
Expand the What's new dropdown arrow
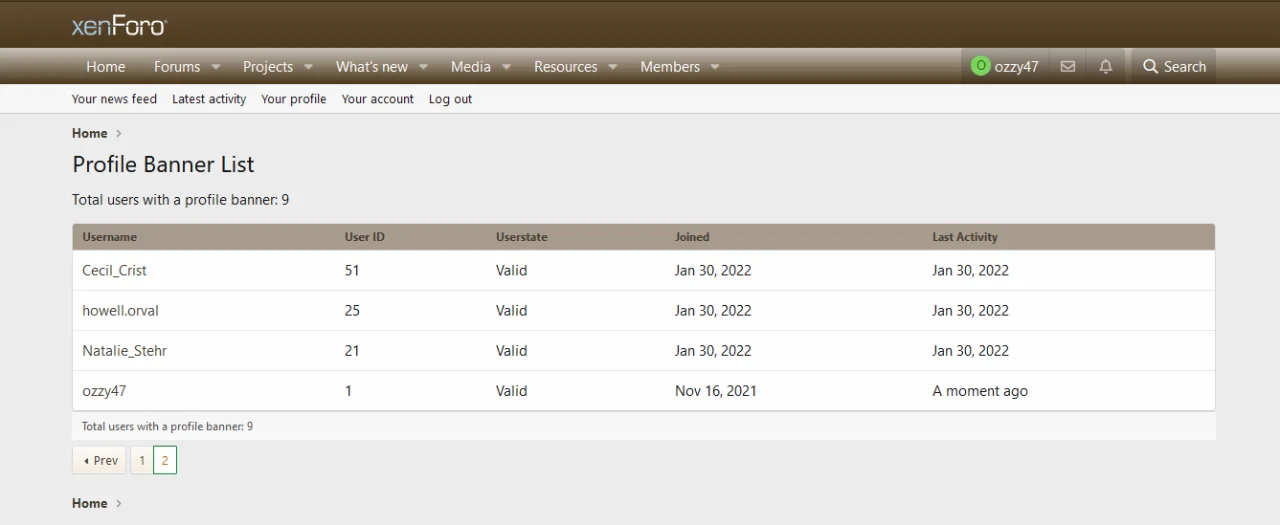pyautogui.click(x=423, y=67)
